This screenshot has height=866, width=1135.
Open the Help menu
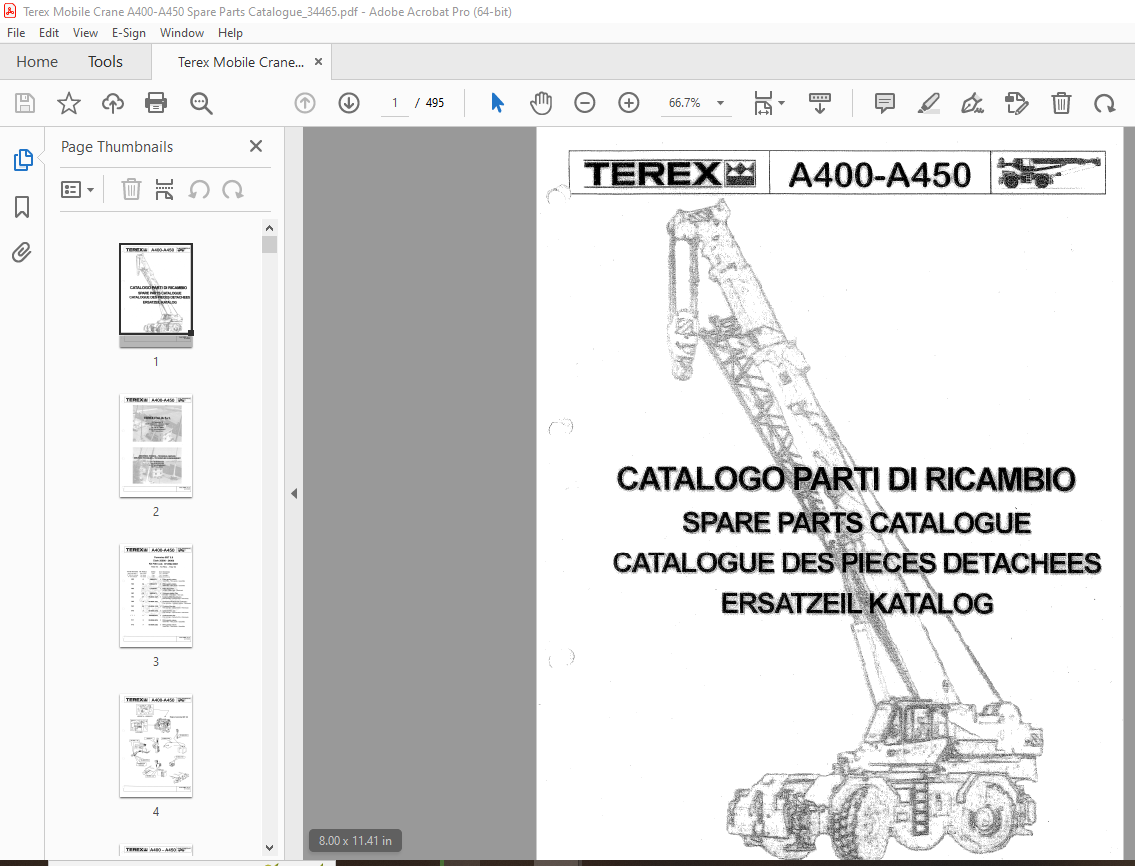[230, 33]
